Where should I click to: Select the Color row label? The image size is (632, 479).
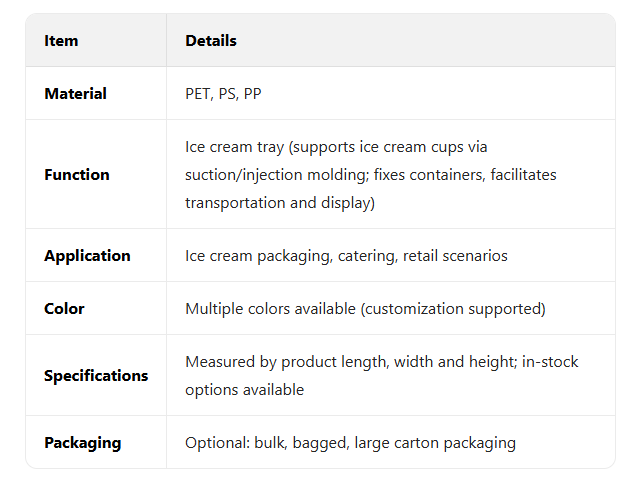(64, 309)
